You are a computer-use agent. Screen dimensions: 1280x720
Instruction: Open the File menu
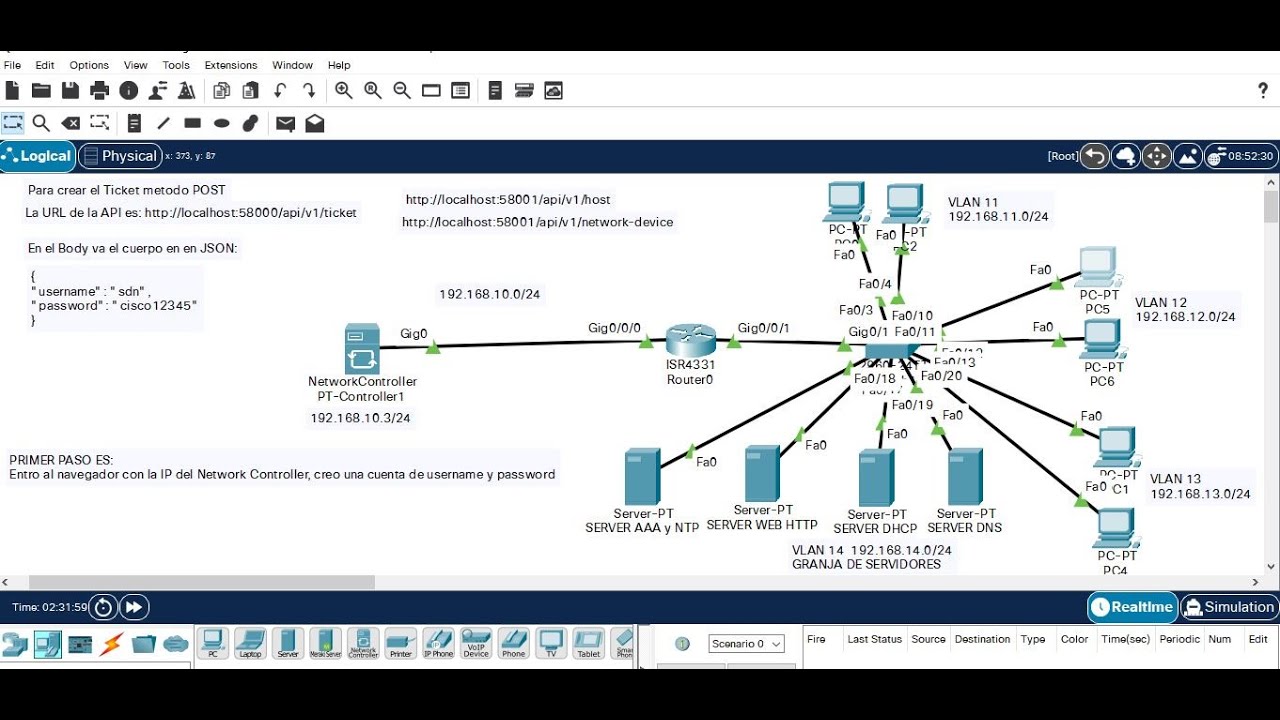pyautogui.click(x=12, y=65)
